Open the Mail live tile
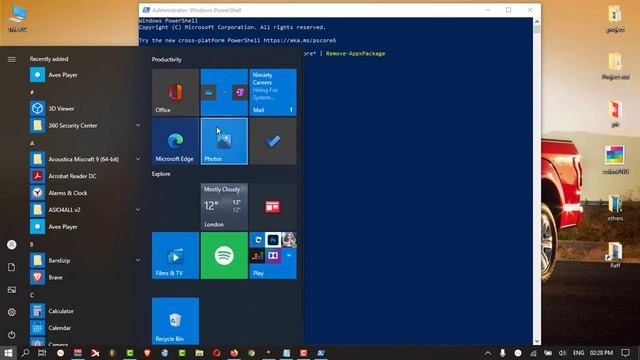Screen dimensions: 640x360 pos(273,92)
